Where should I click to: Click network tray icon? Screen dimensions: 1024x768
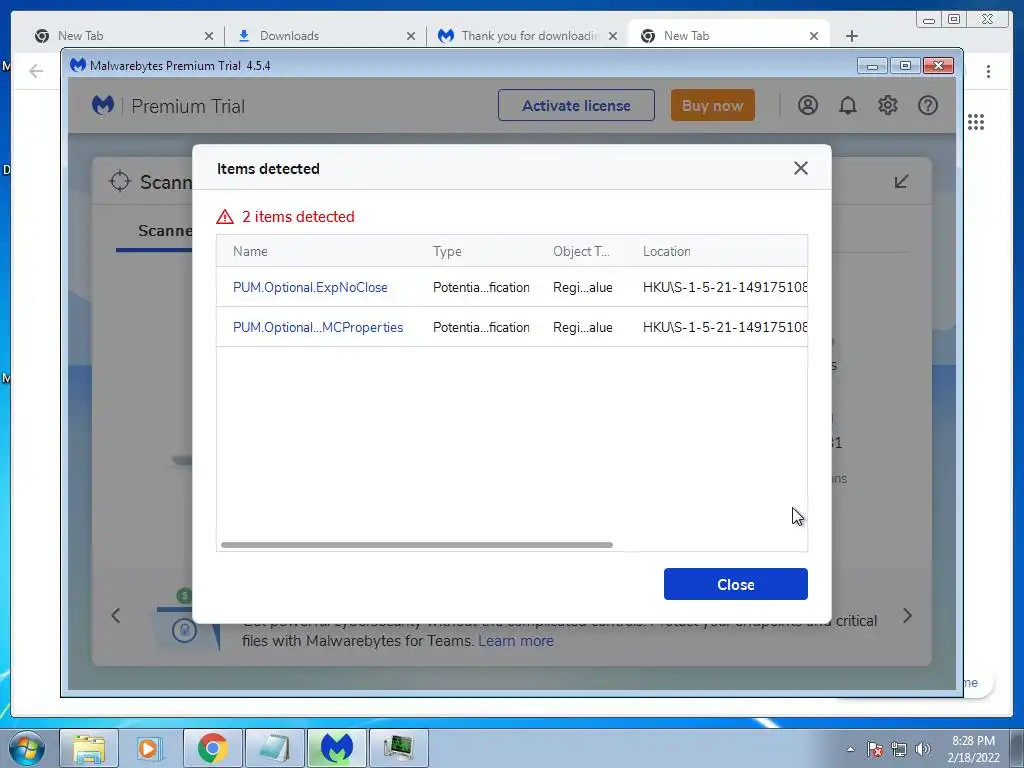click(x=899, y=749)
